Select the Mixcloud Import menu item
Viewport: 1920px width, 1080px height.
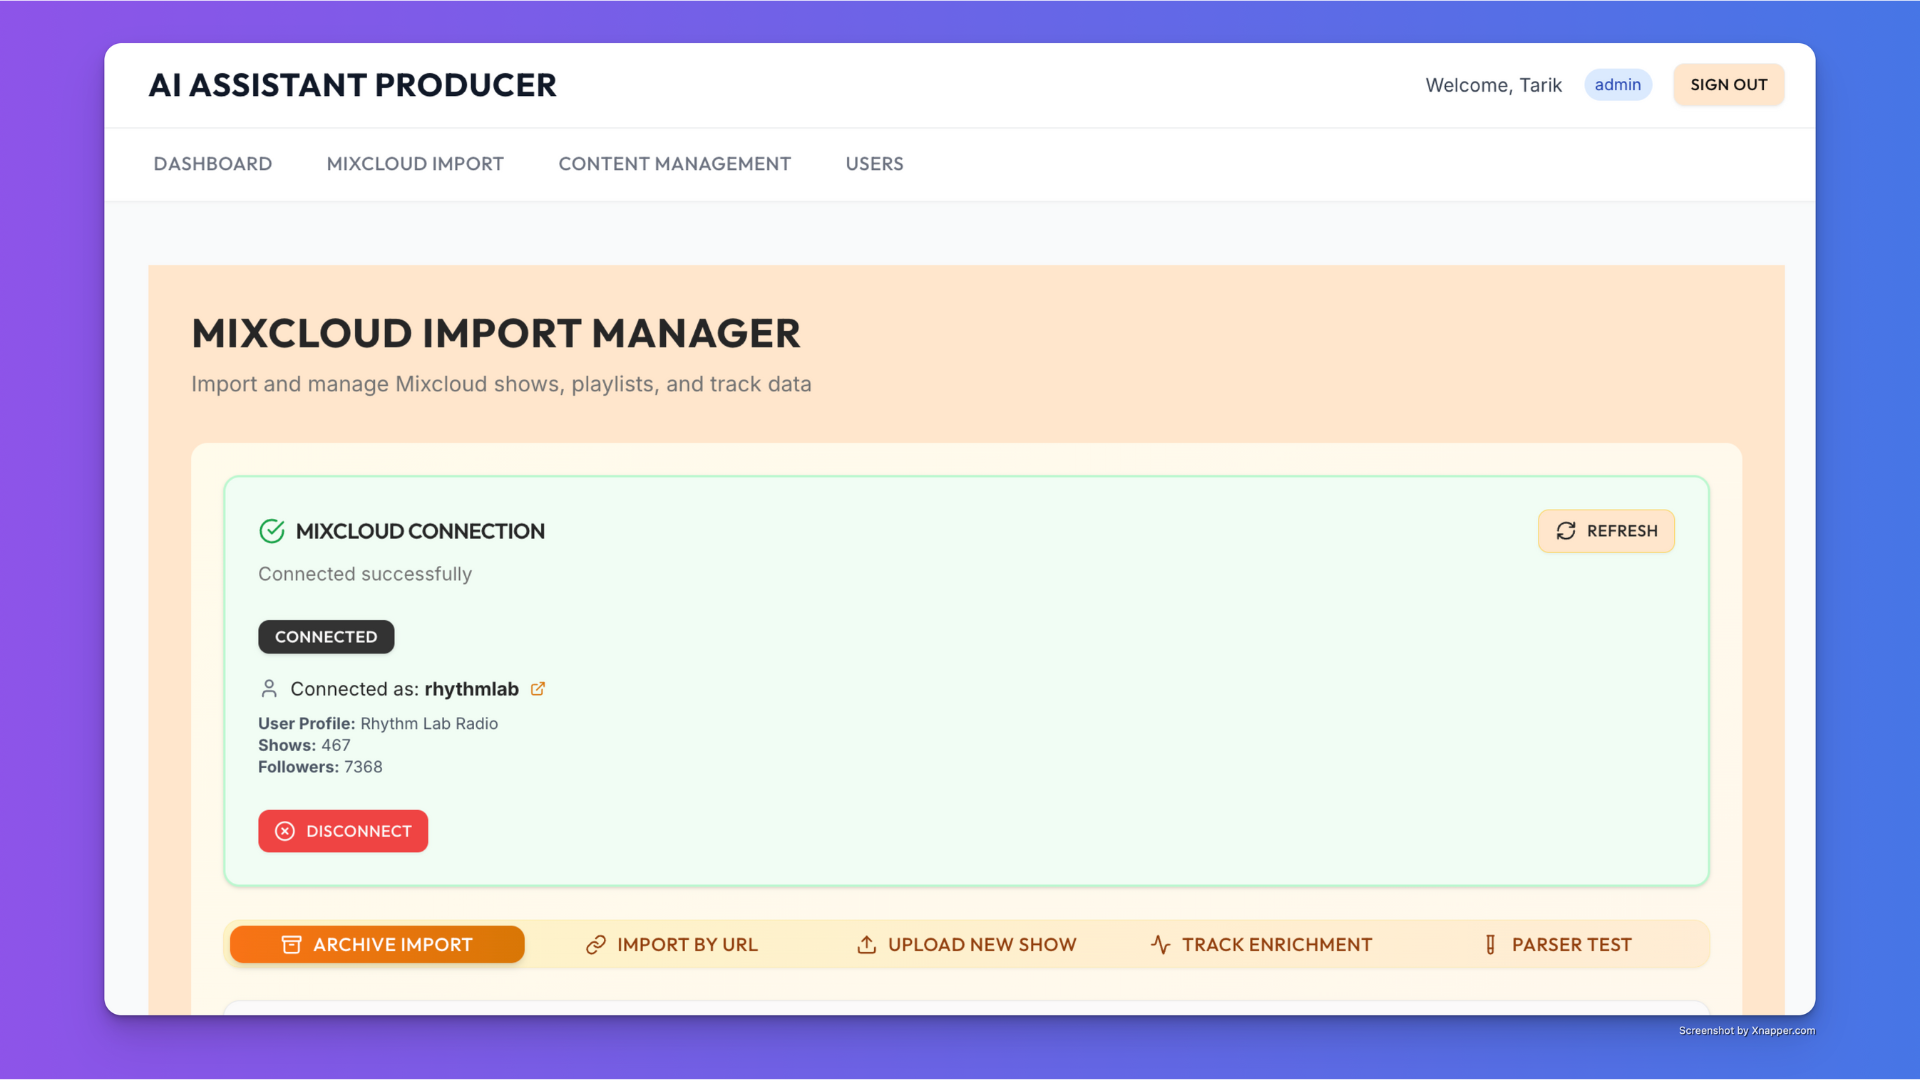coord(415,164)
